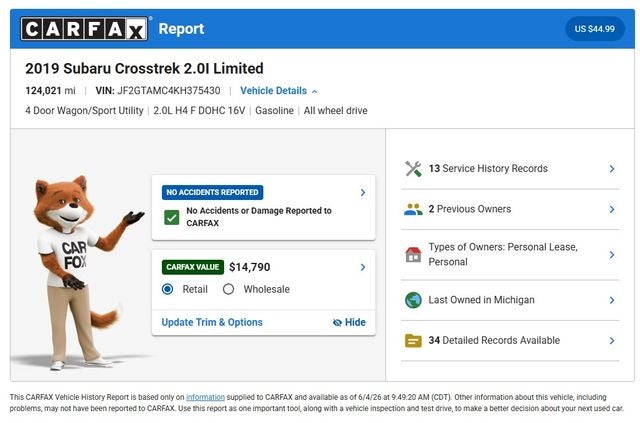This screenshot has width=640, height=423.
Task: Collapse the Vehicle Details section
Action: pos(278,91)
